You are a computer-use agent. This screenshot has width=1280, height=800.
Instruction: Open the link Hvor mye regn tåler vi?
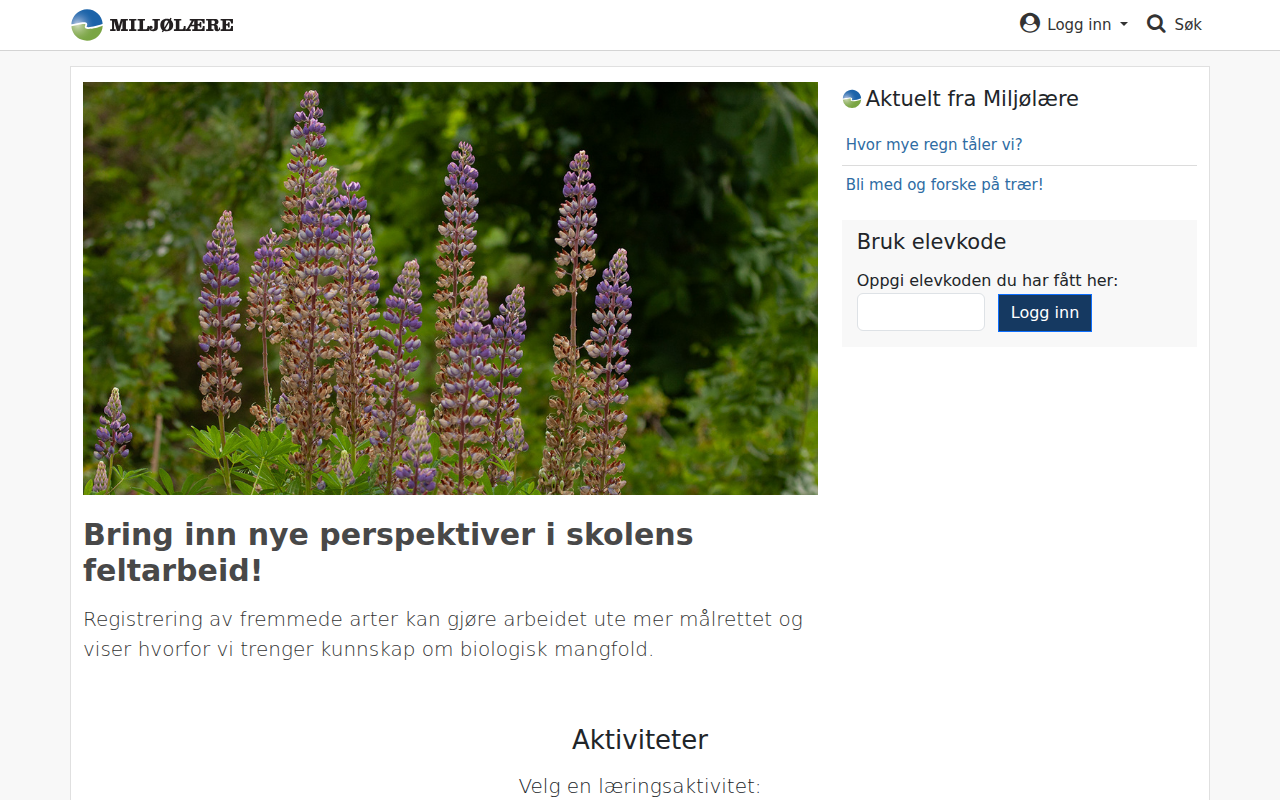(933, 144)
